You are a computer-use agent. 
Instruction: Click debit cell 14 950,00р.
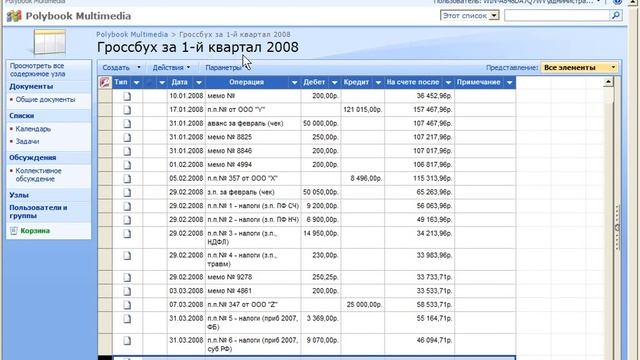pos(321,238)
